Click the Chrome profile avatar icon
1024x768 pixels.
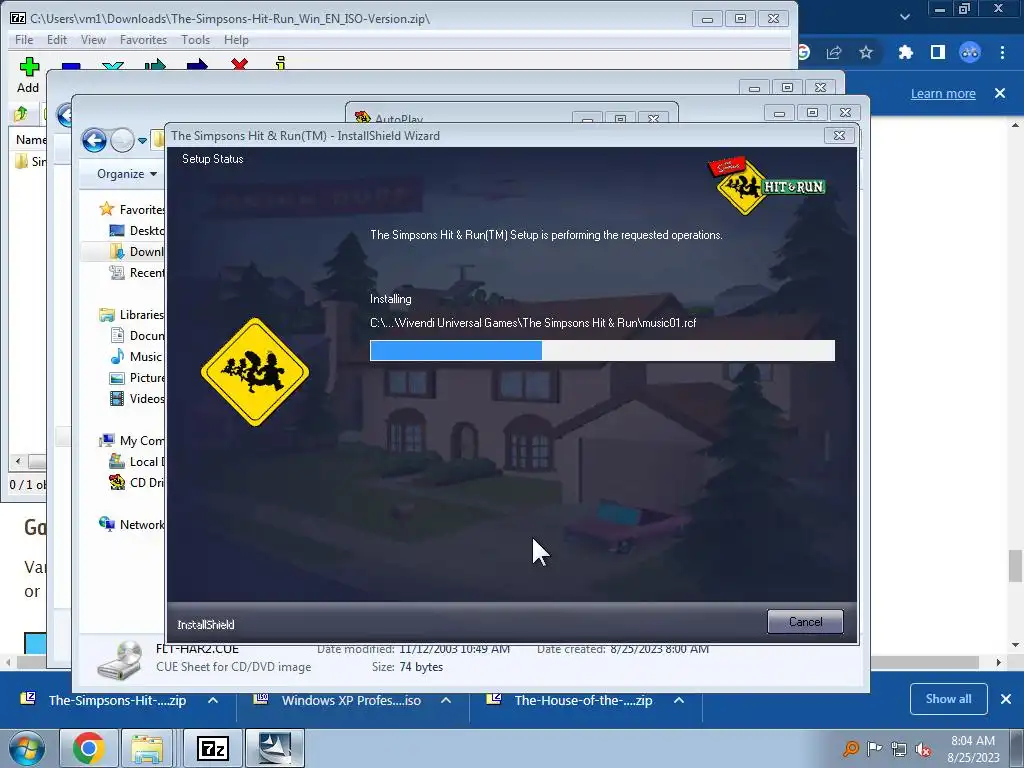(x=970, y=52)
